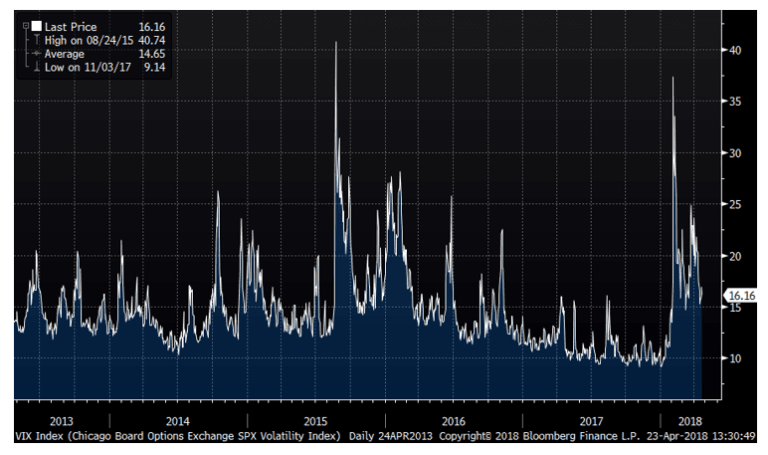Click the 40 value on price axis
The image size is (768, 455).
click(x=733, y=50)
